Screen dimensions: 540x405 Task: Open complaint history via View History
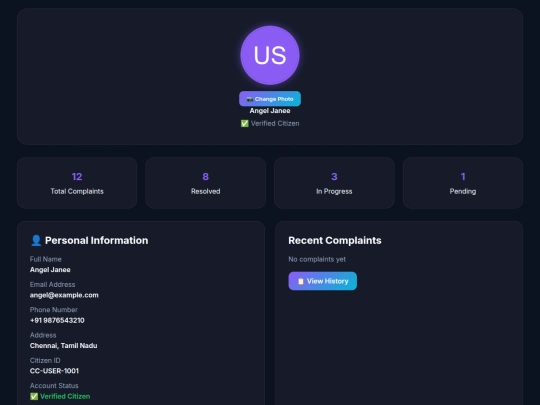click(322, 281)
